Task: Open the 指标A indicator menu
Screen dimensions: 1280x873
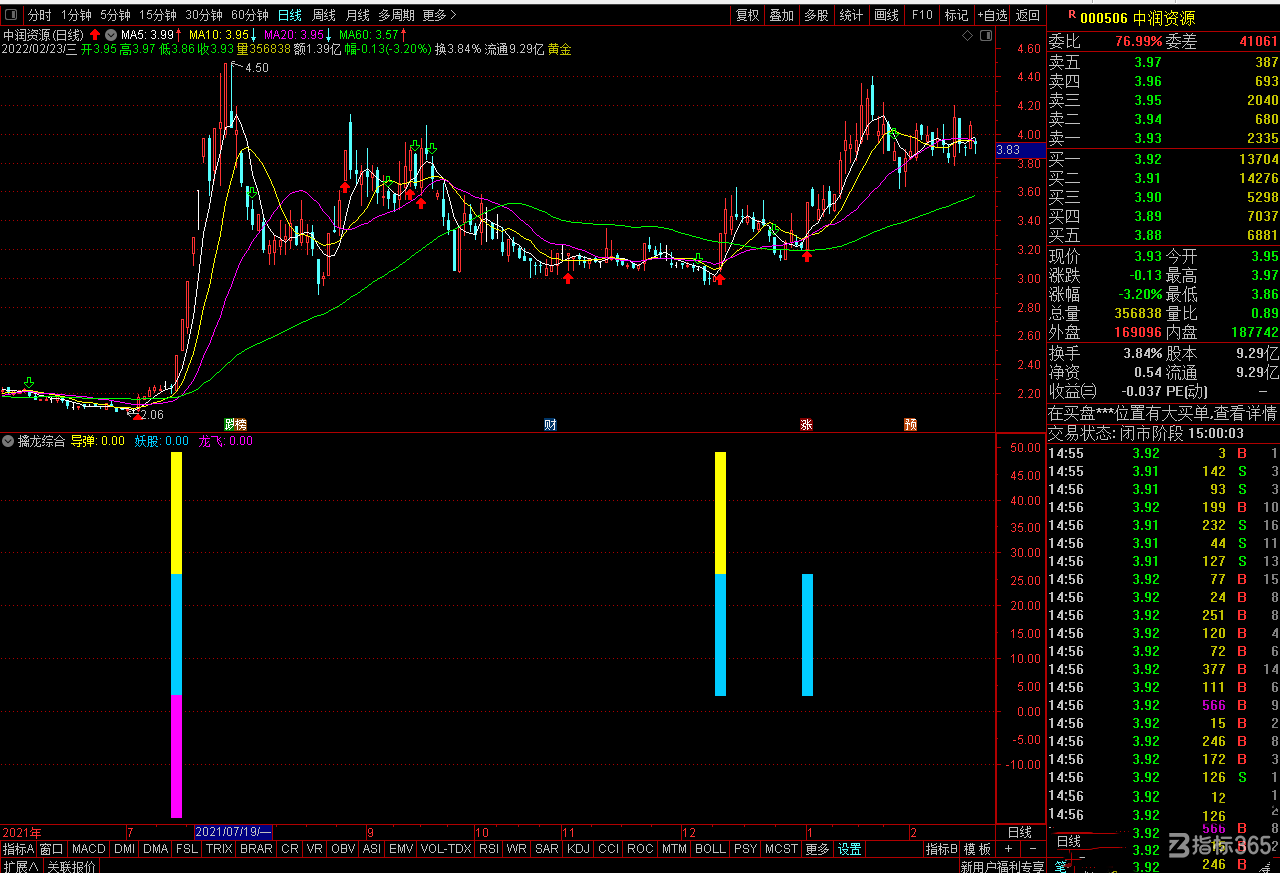Action: pyautogui.click(x=19, y=849)
